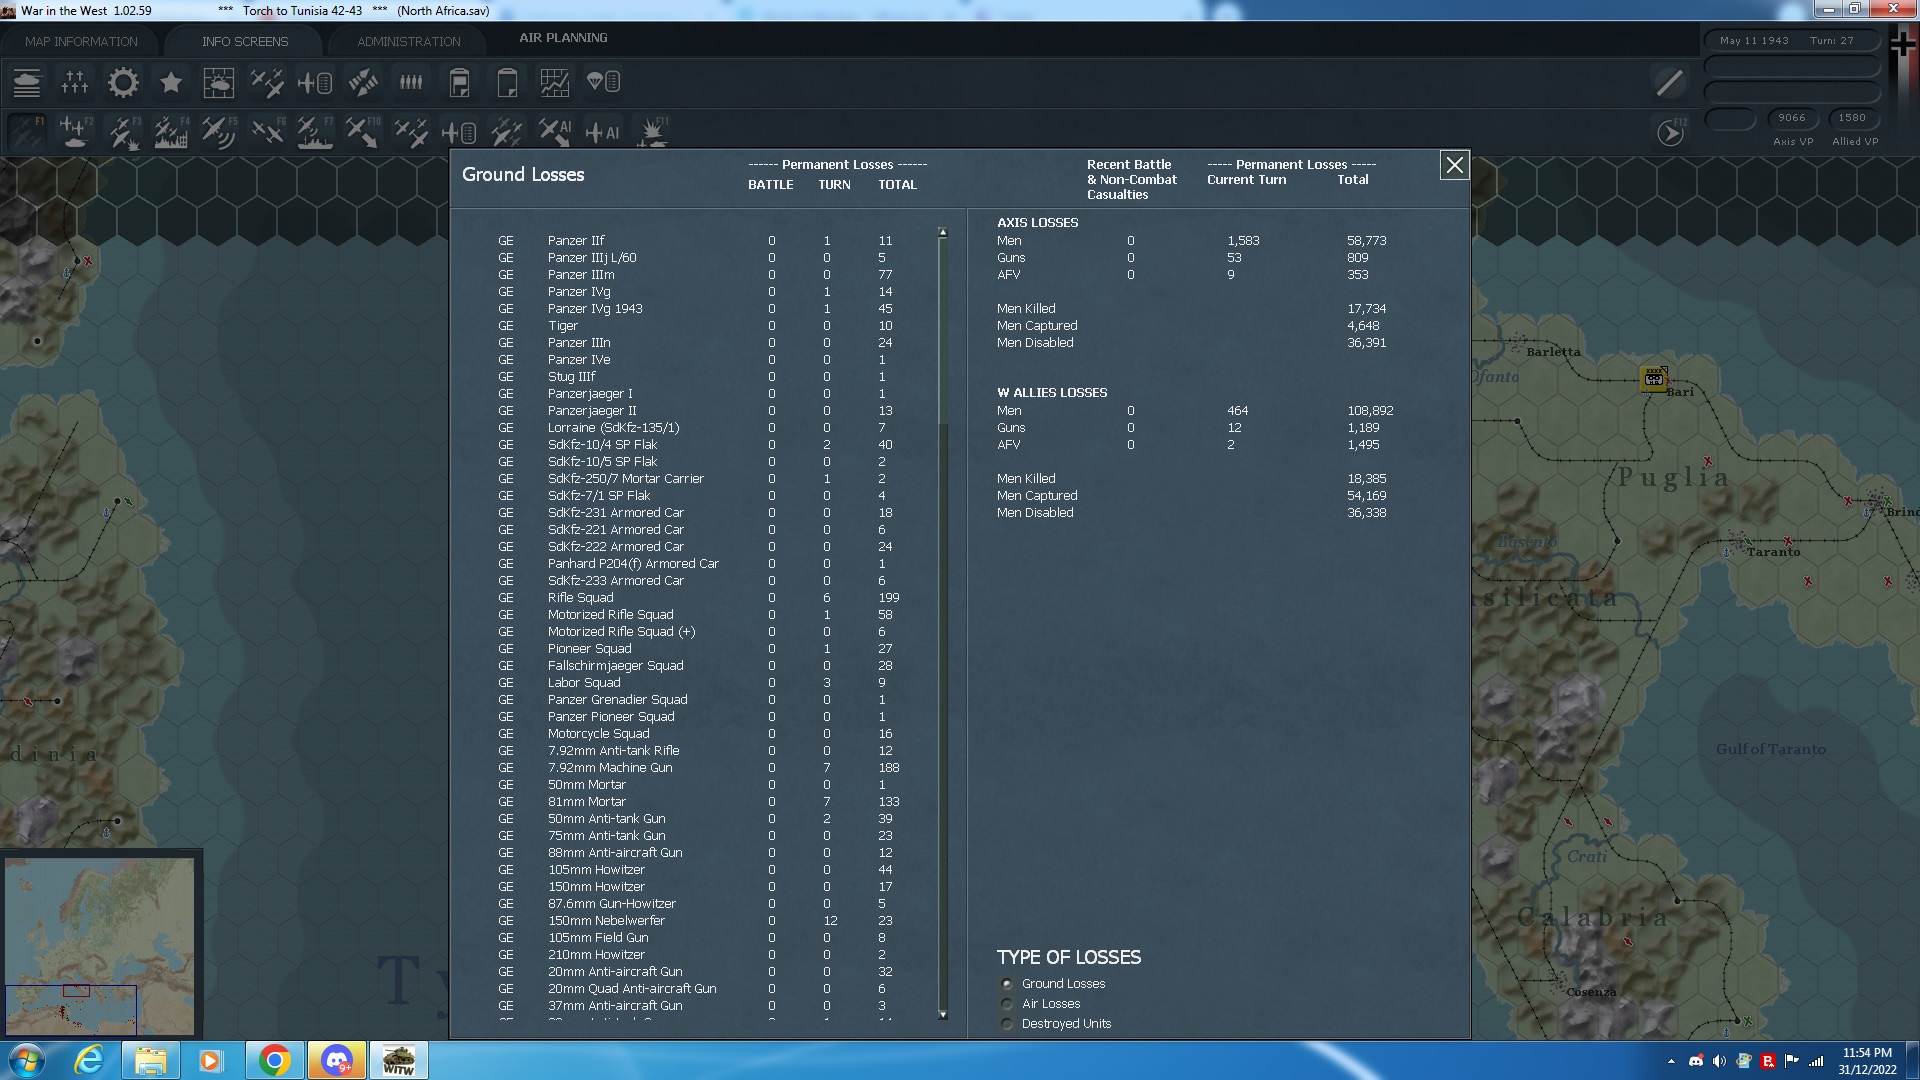This screenshot has width=1920, height=1080.
Task: Select the Air Doctrines plane-and-list icon
Action: tap(316, 83)
